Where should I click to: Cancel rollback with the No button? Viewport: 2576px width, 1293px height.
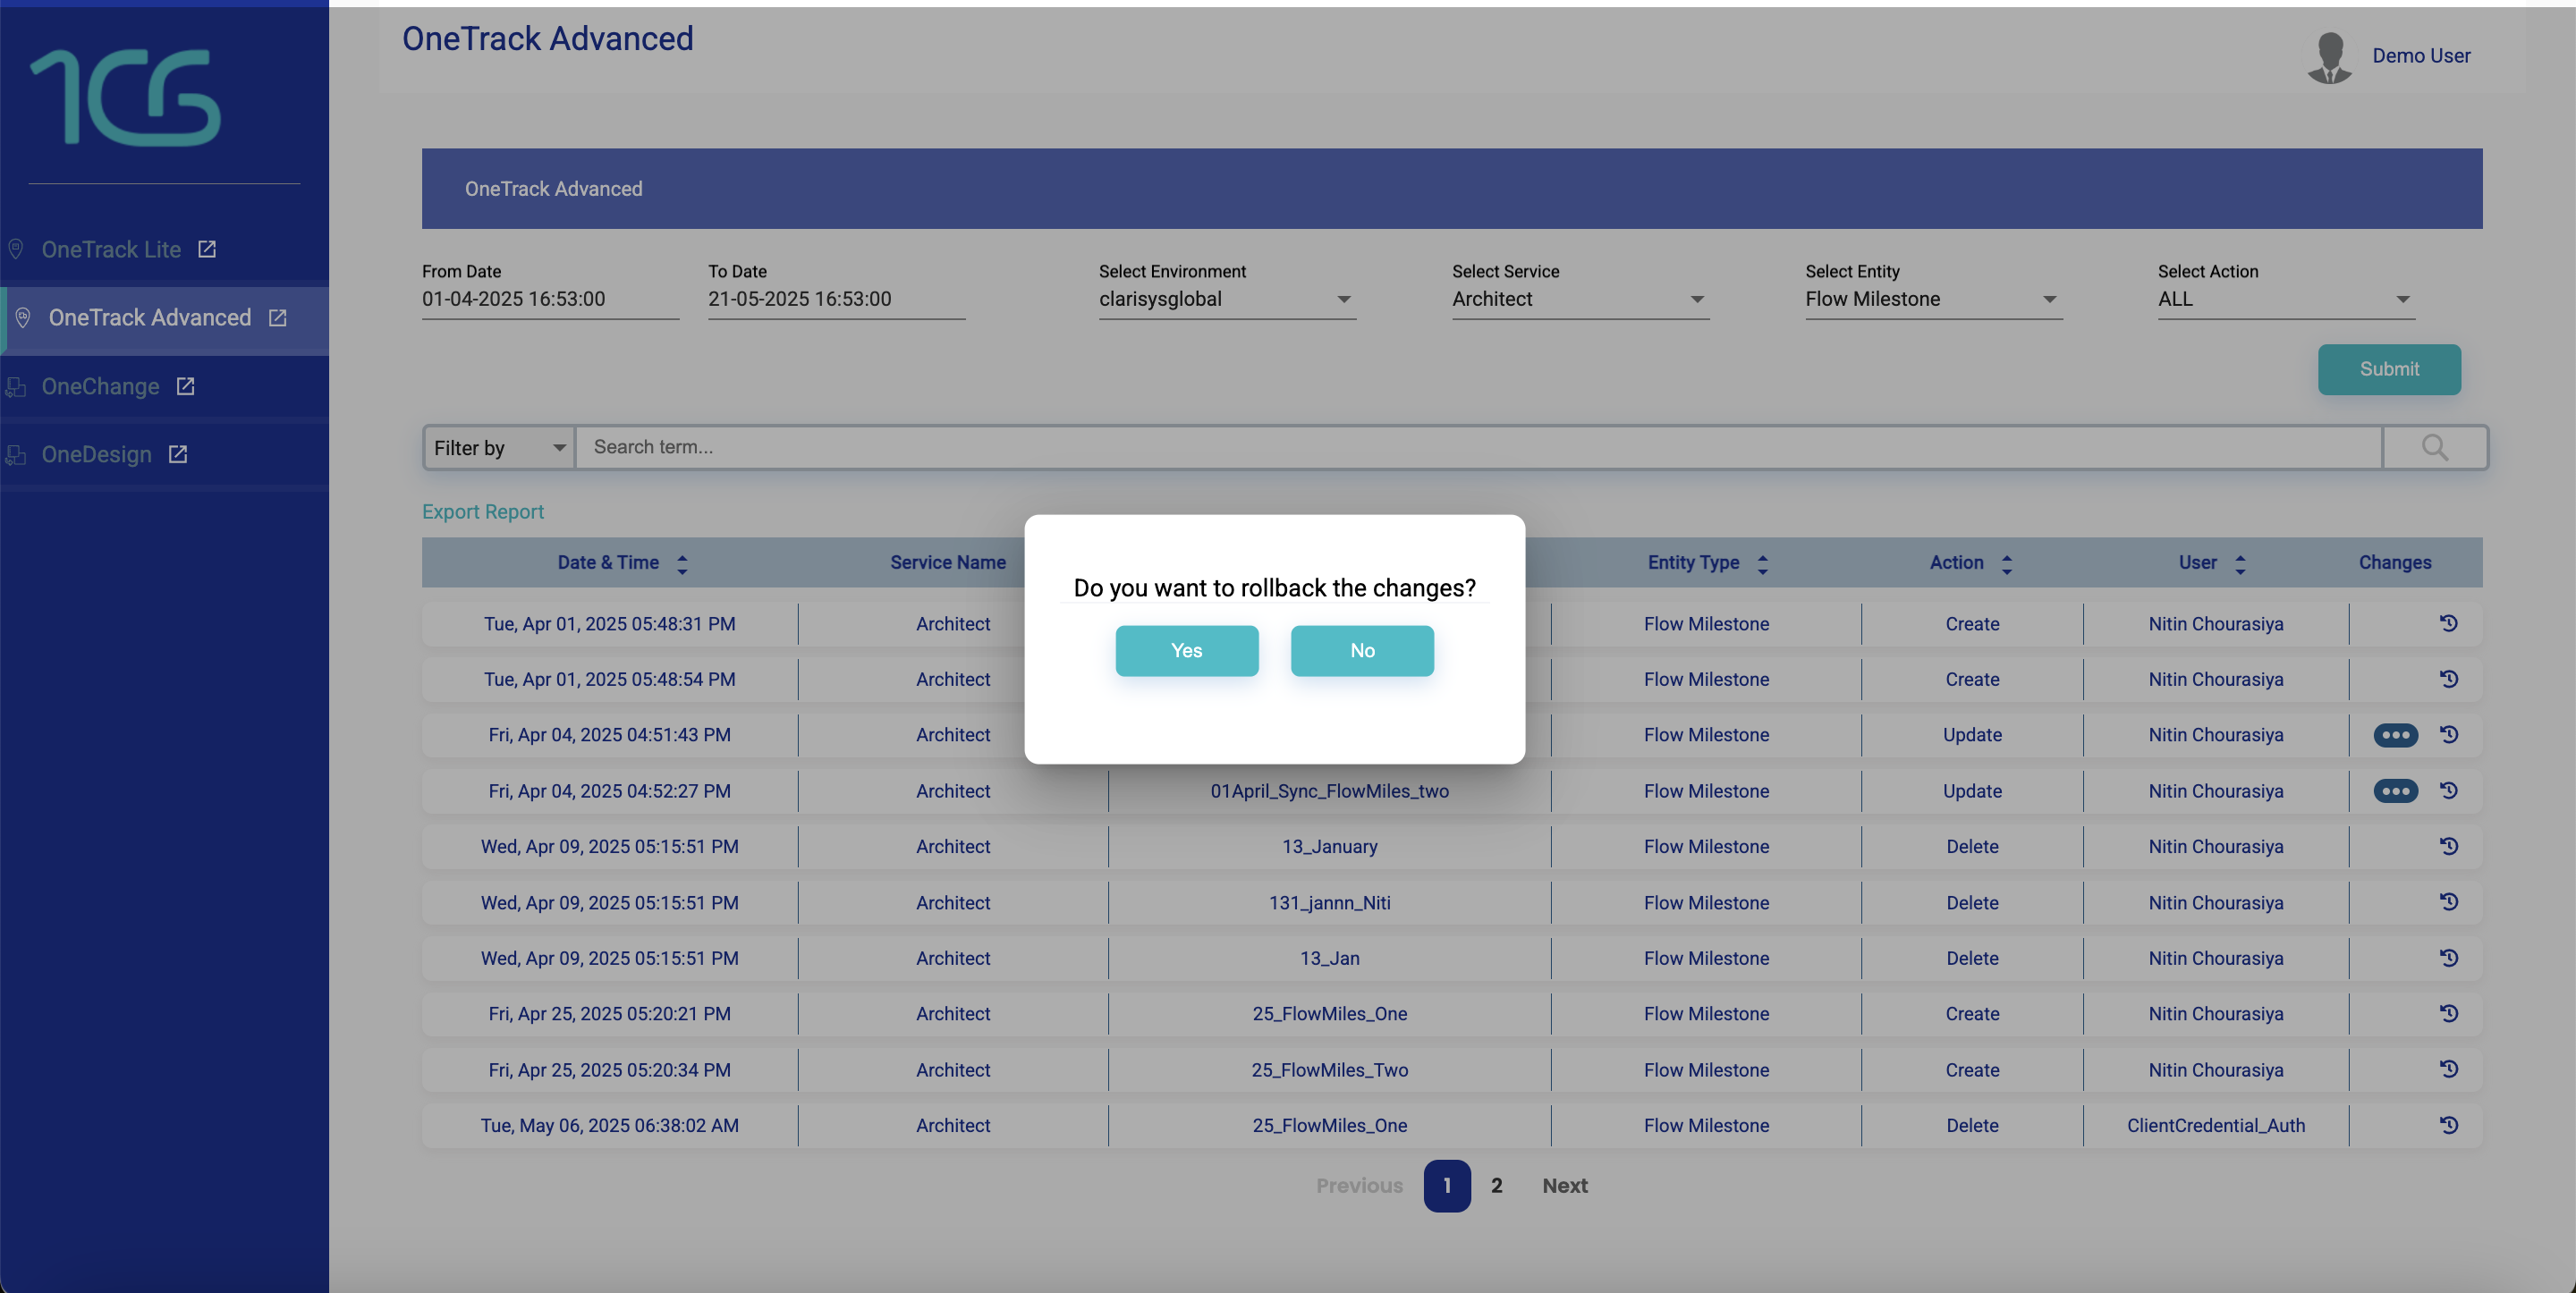[1361, 650]
